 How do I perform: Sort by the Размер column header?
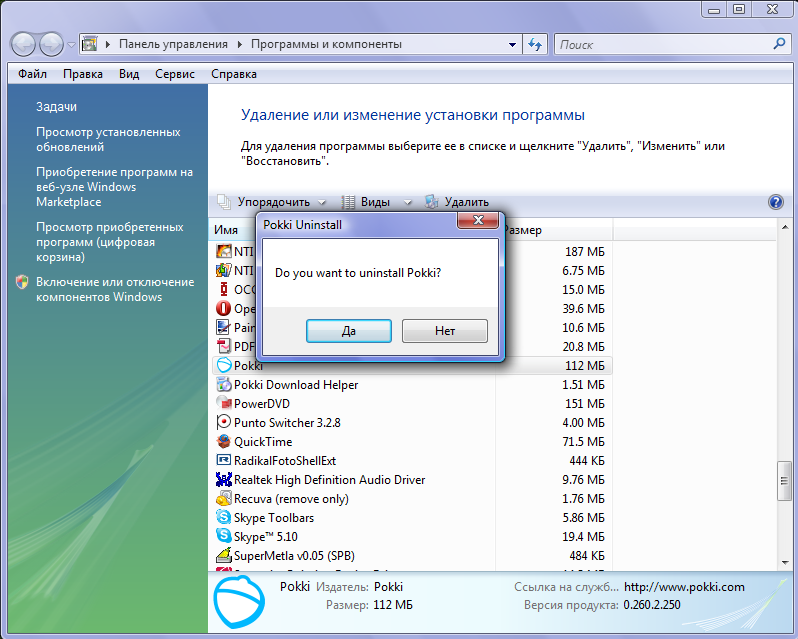(x=523, y=230)
